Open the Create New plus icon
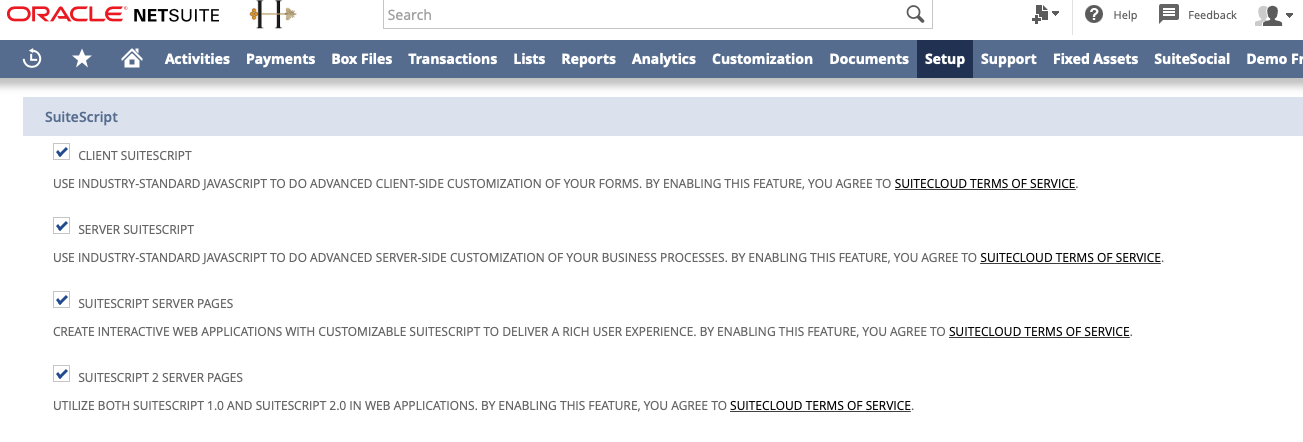The image size is (1303, 442). (1045, 15)
